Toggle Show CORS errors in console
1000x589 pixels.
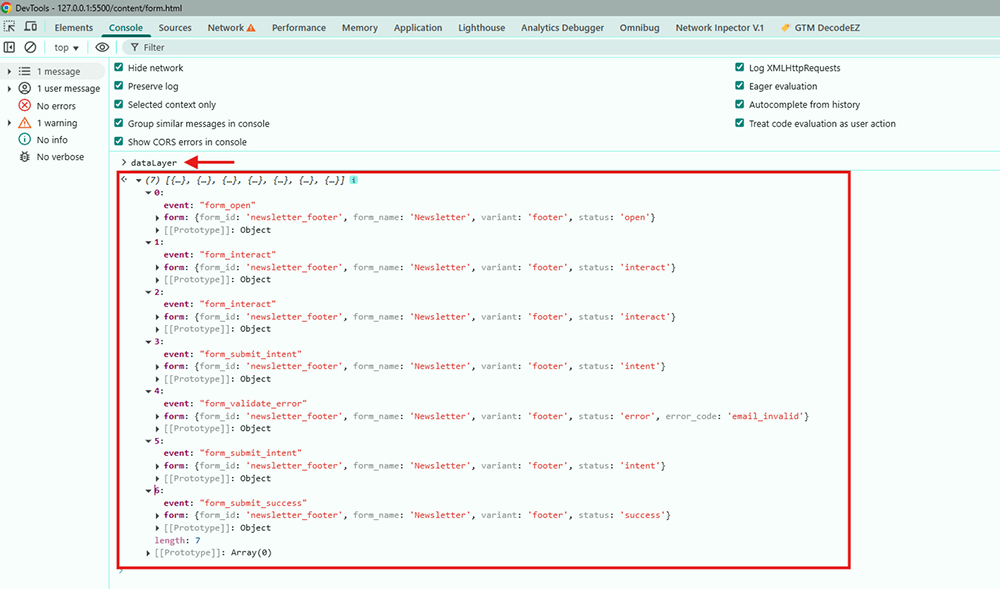click(119, 142)
